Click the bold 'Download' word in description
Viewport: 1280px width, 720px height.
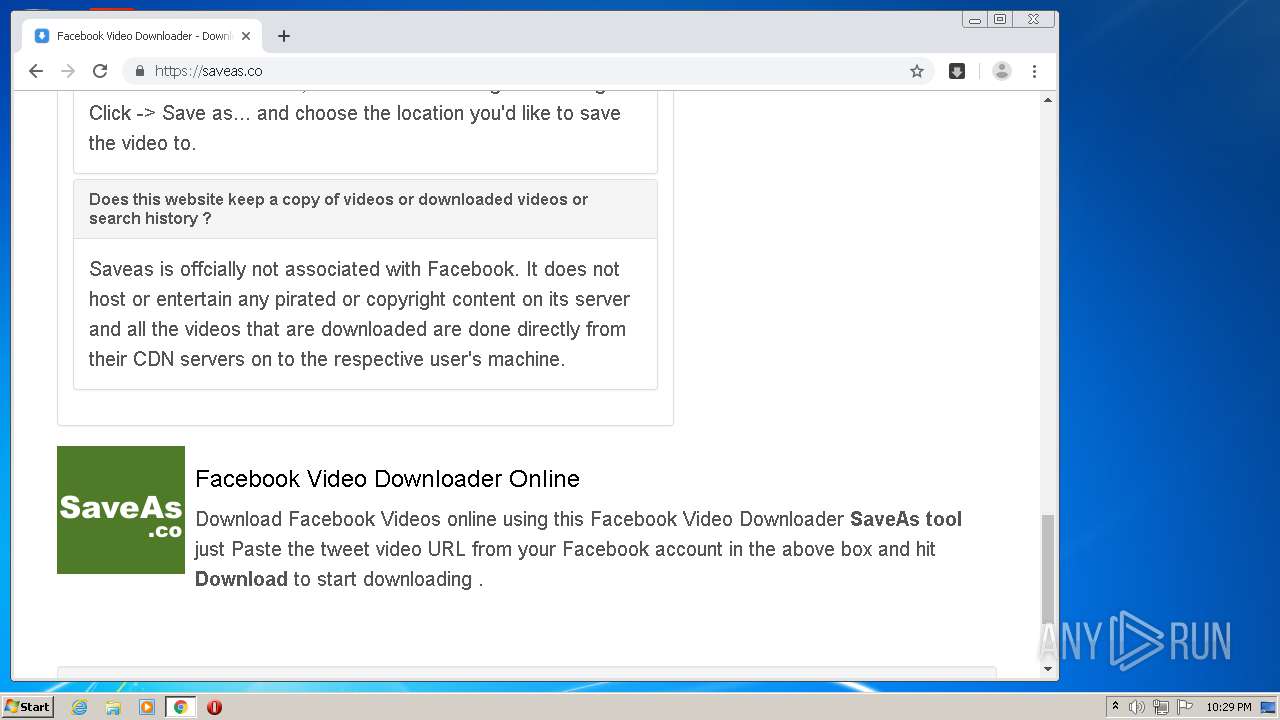(241, 579)
